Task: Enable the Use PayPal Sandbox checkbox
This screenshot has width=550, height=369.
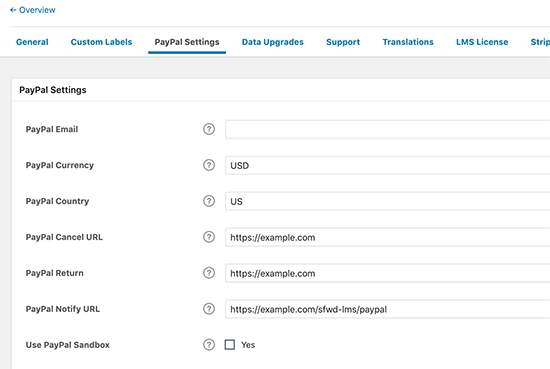Action: tap(230, 345)
